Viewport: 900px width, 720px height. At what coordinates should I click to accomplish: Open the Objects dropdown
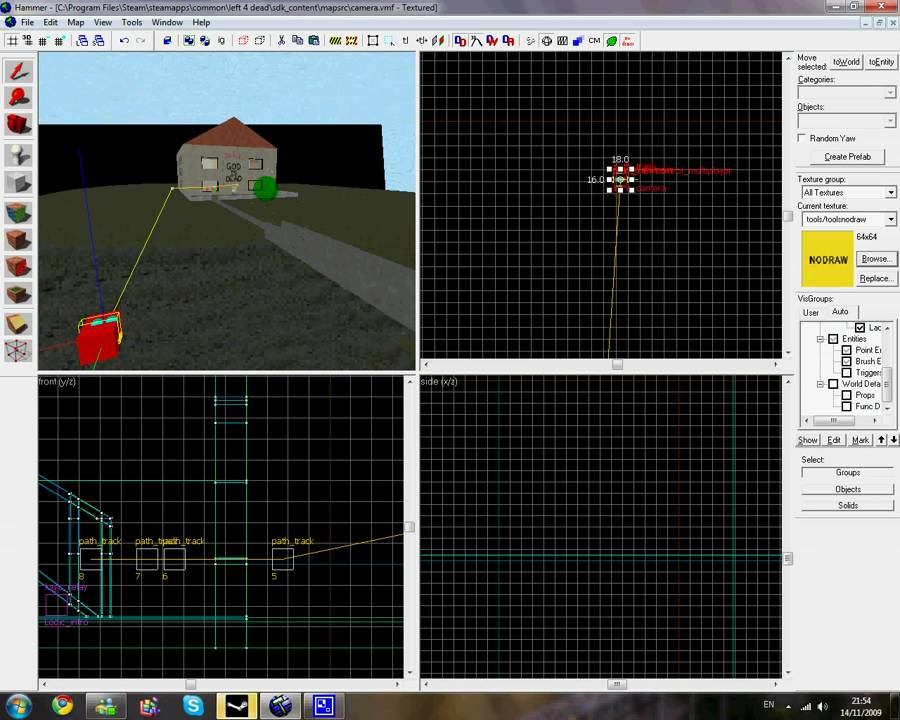[x=890, y=121]
